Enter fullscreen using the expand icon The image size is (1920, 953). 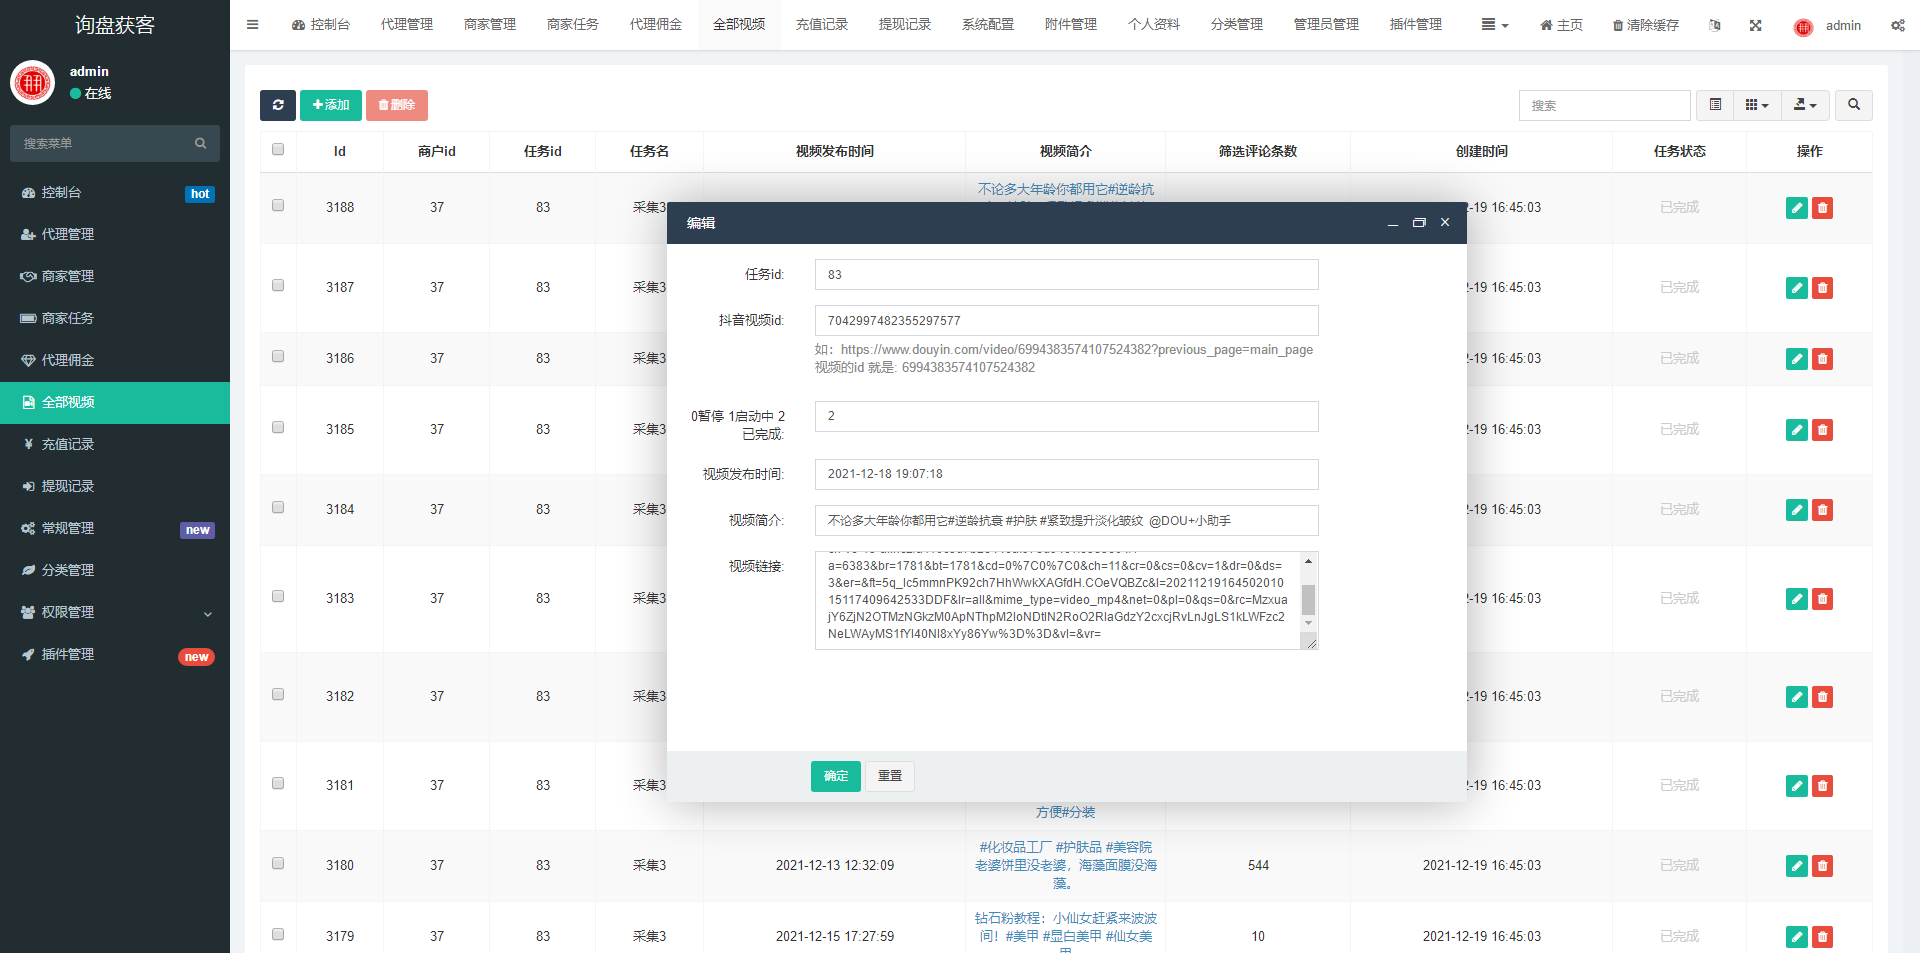(1755, 25)
